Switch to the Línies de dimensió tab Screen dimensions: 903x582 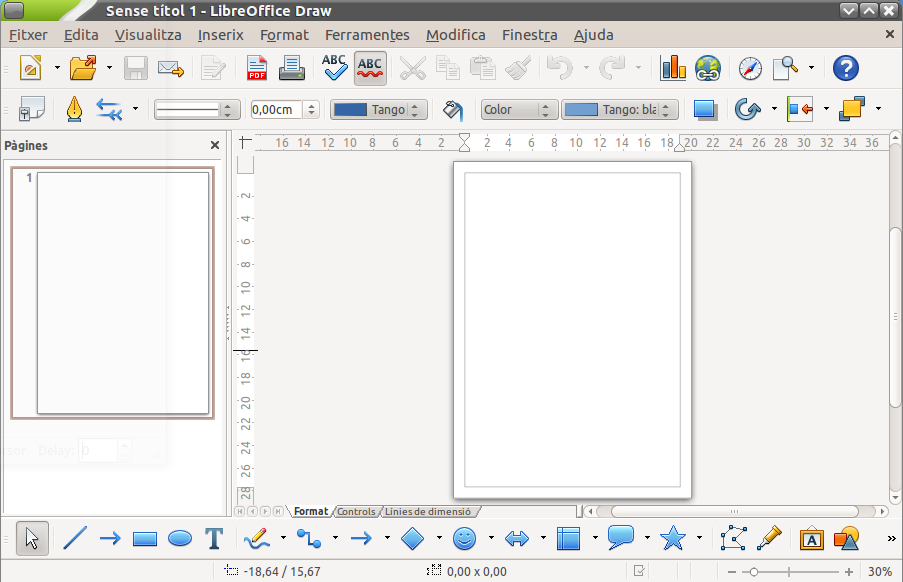click(x=428, y=511)
